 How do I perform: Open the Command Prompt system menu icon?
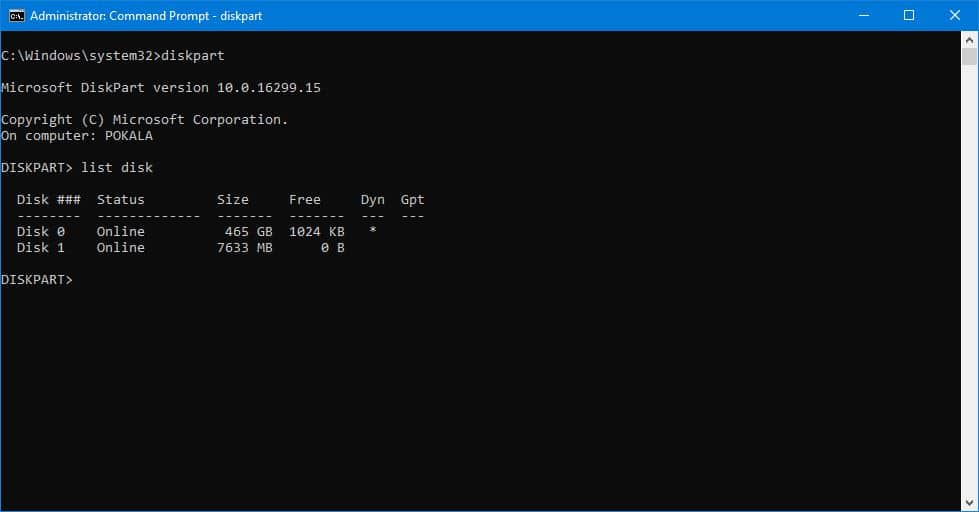tap(16, 16)
